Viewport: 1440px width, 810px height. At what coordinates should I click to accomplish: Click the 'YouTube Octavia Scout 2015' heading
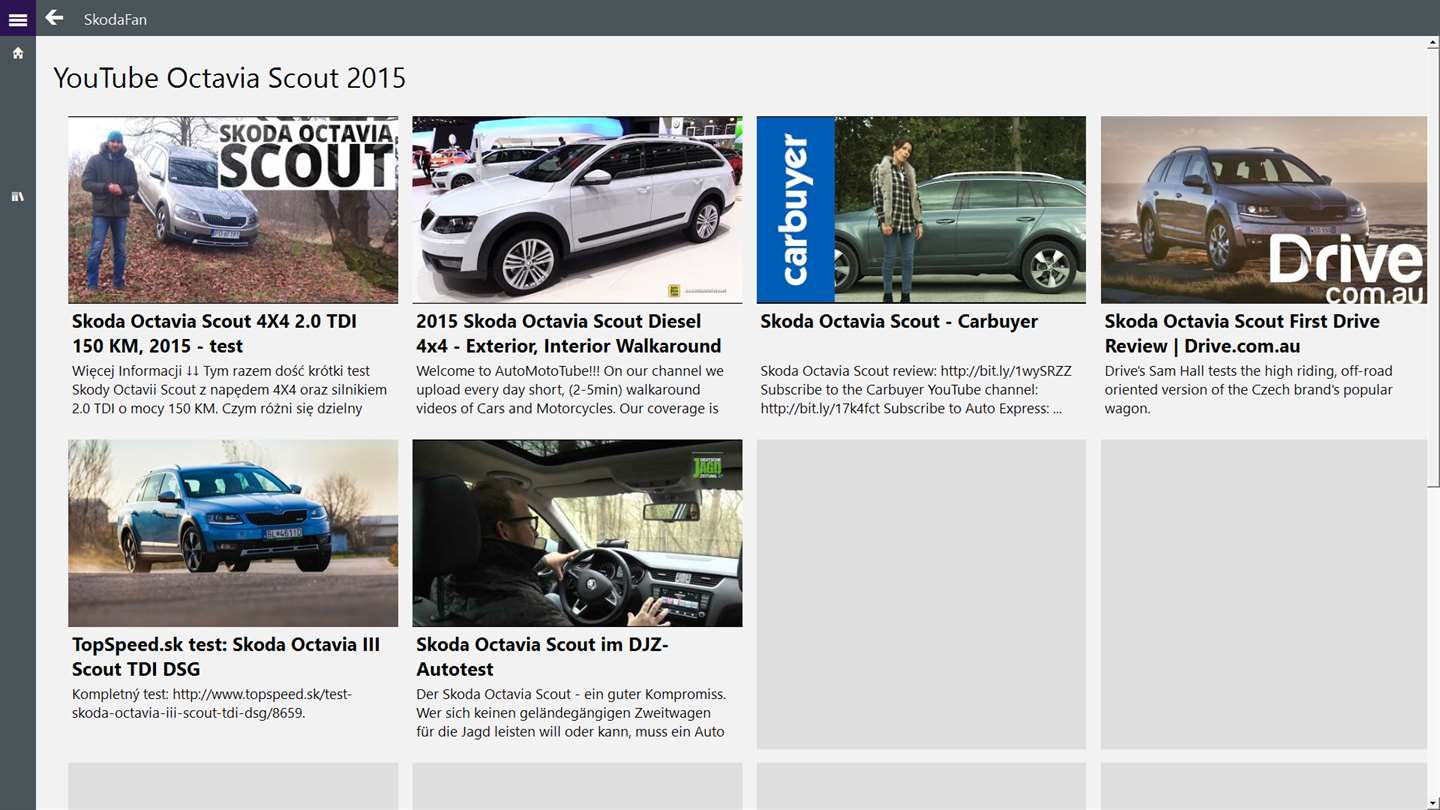pos(230,78)
